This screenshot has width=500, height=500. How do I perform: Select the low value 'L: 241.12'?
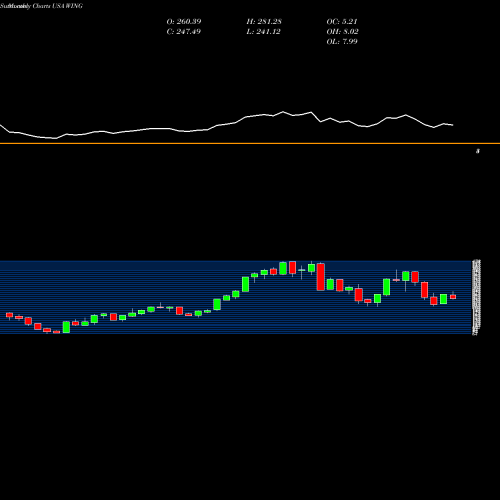(x=263, y=32)
